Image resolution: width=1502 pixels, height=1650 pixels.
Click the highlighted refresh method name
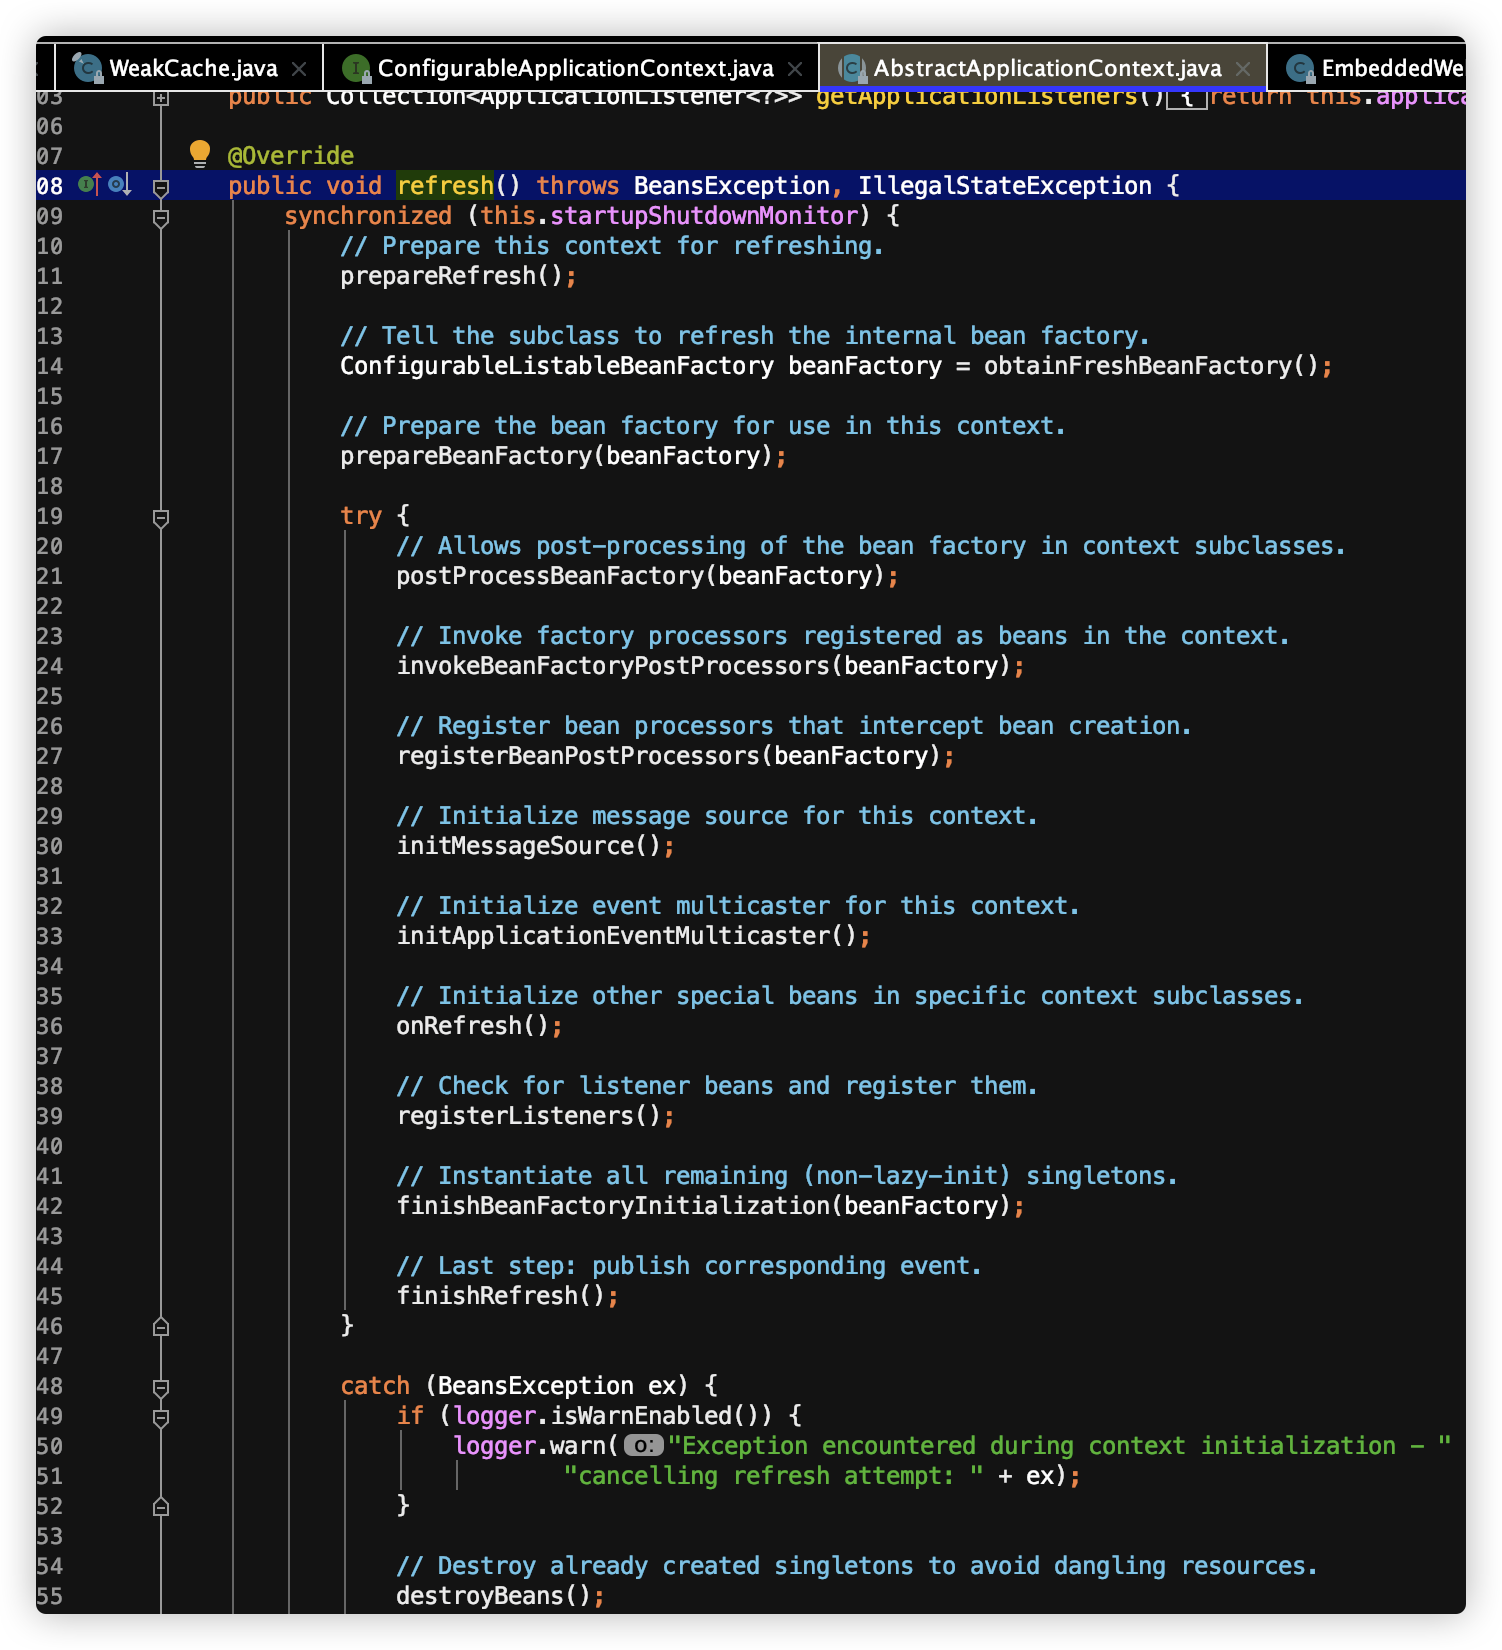click(x=445, y=185)
